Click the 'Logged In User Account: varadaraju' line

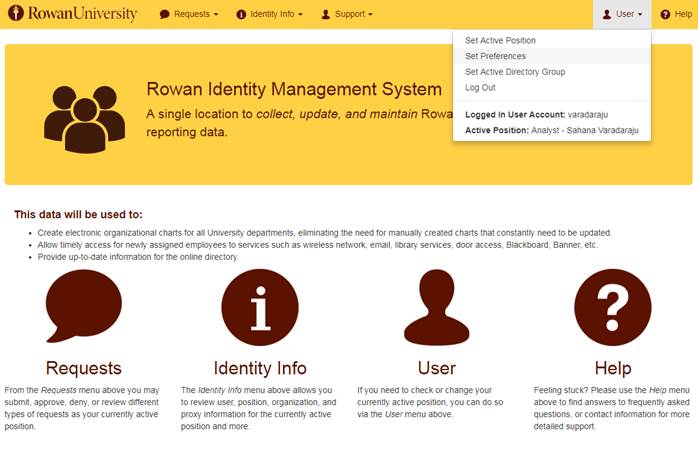(536, 114)
